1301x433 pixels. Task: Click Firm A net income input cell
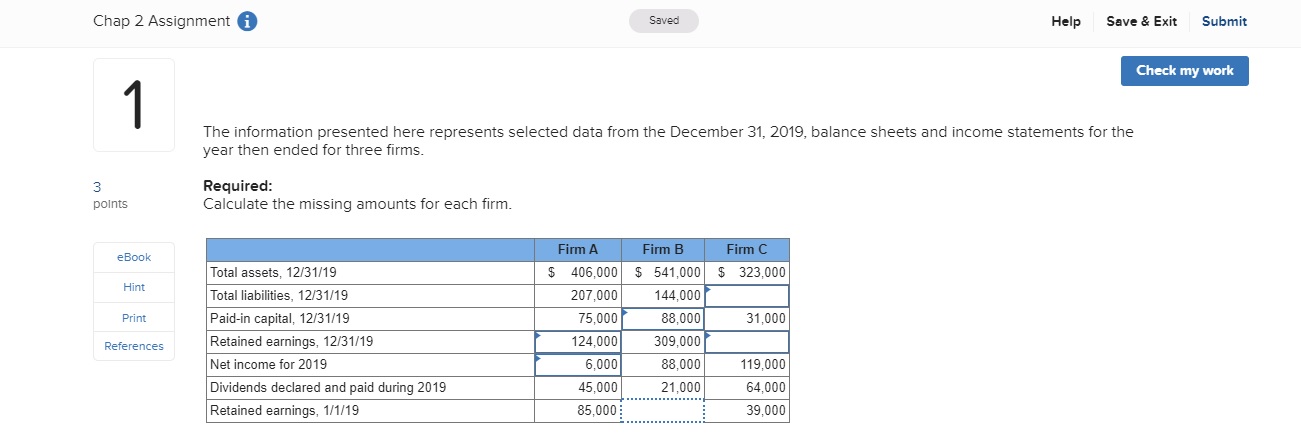tap(577, 365)
